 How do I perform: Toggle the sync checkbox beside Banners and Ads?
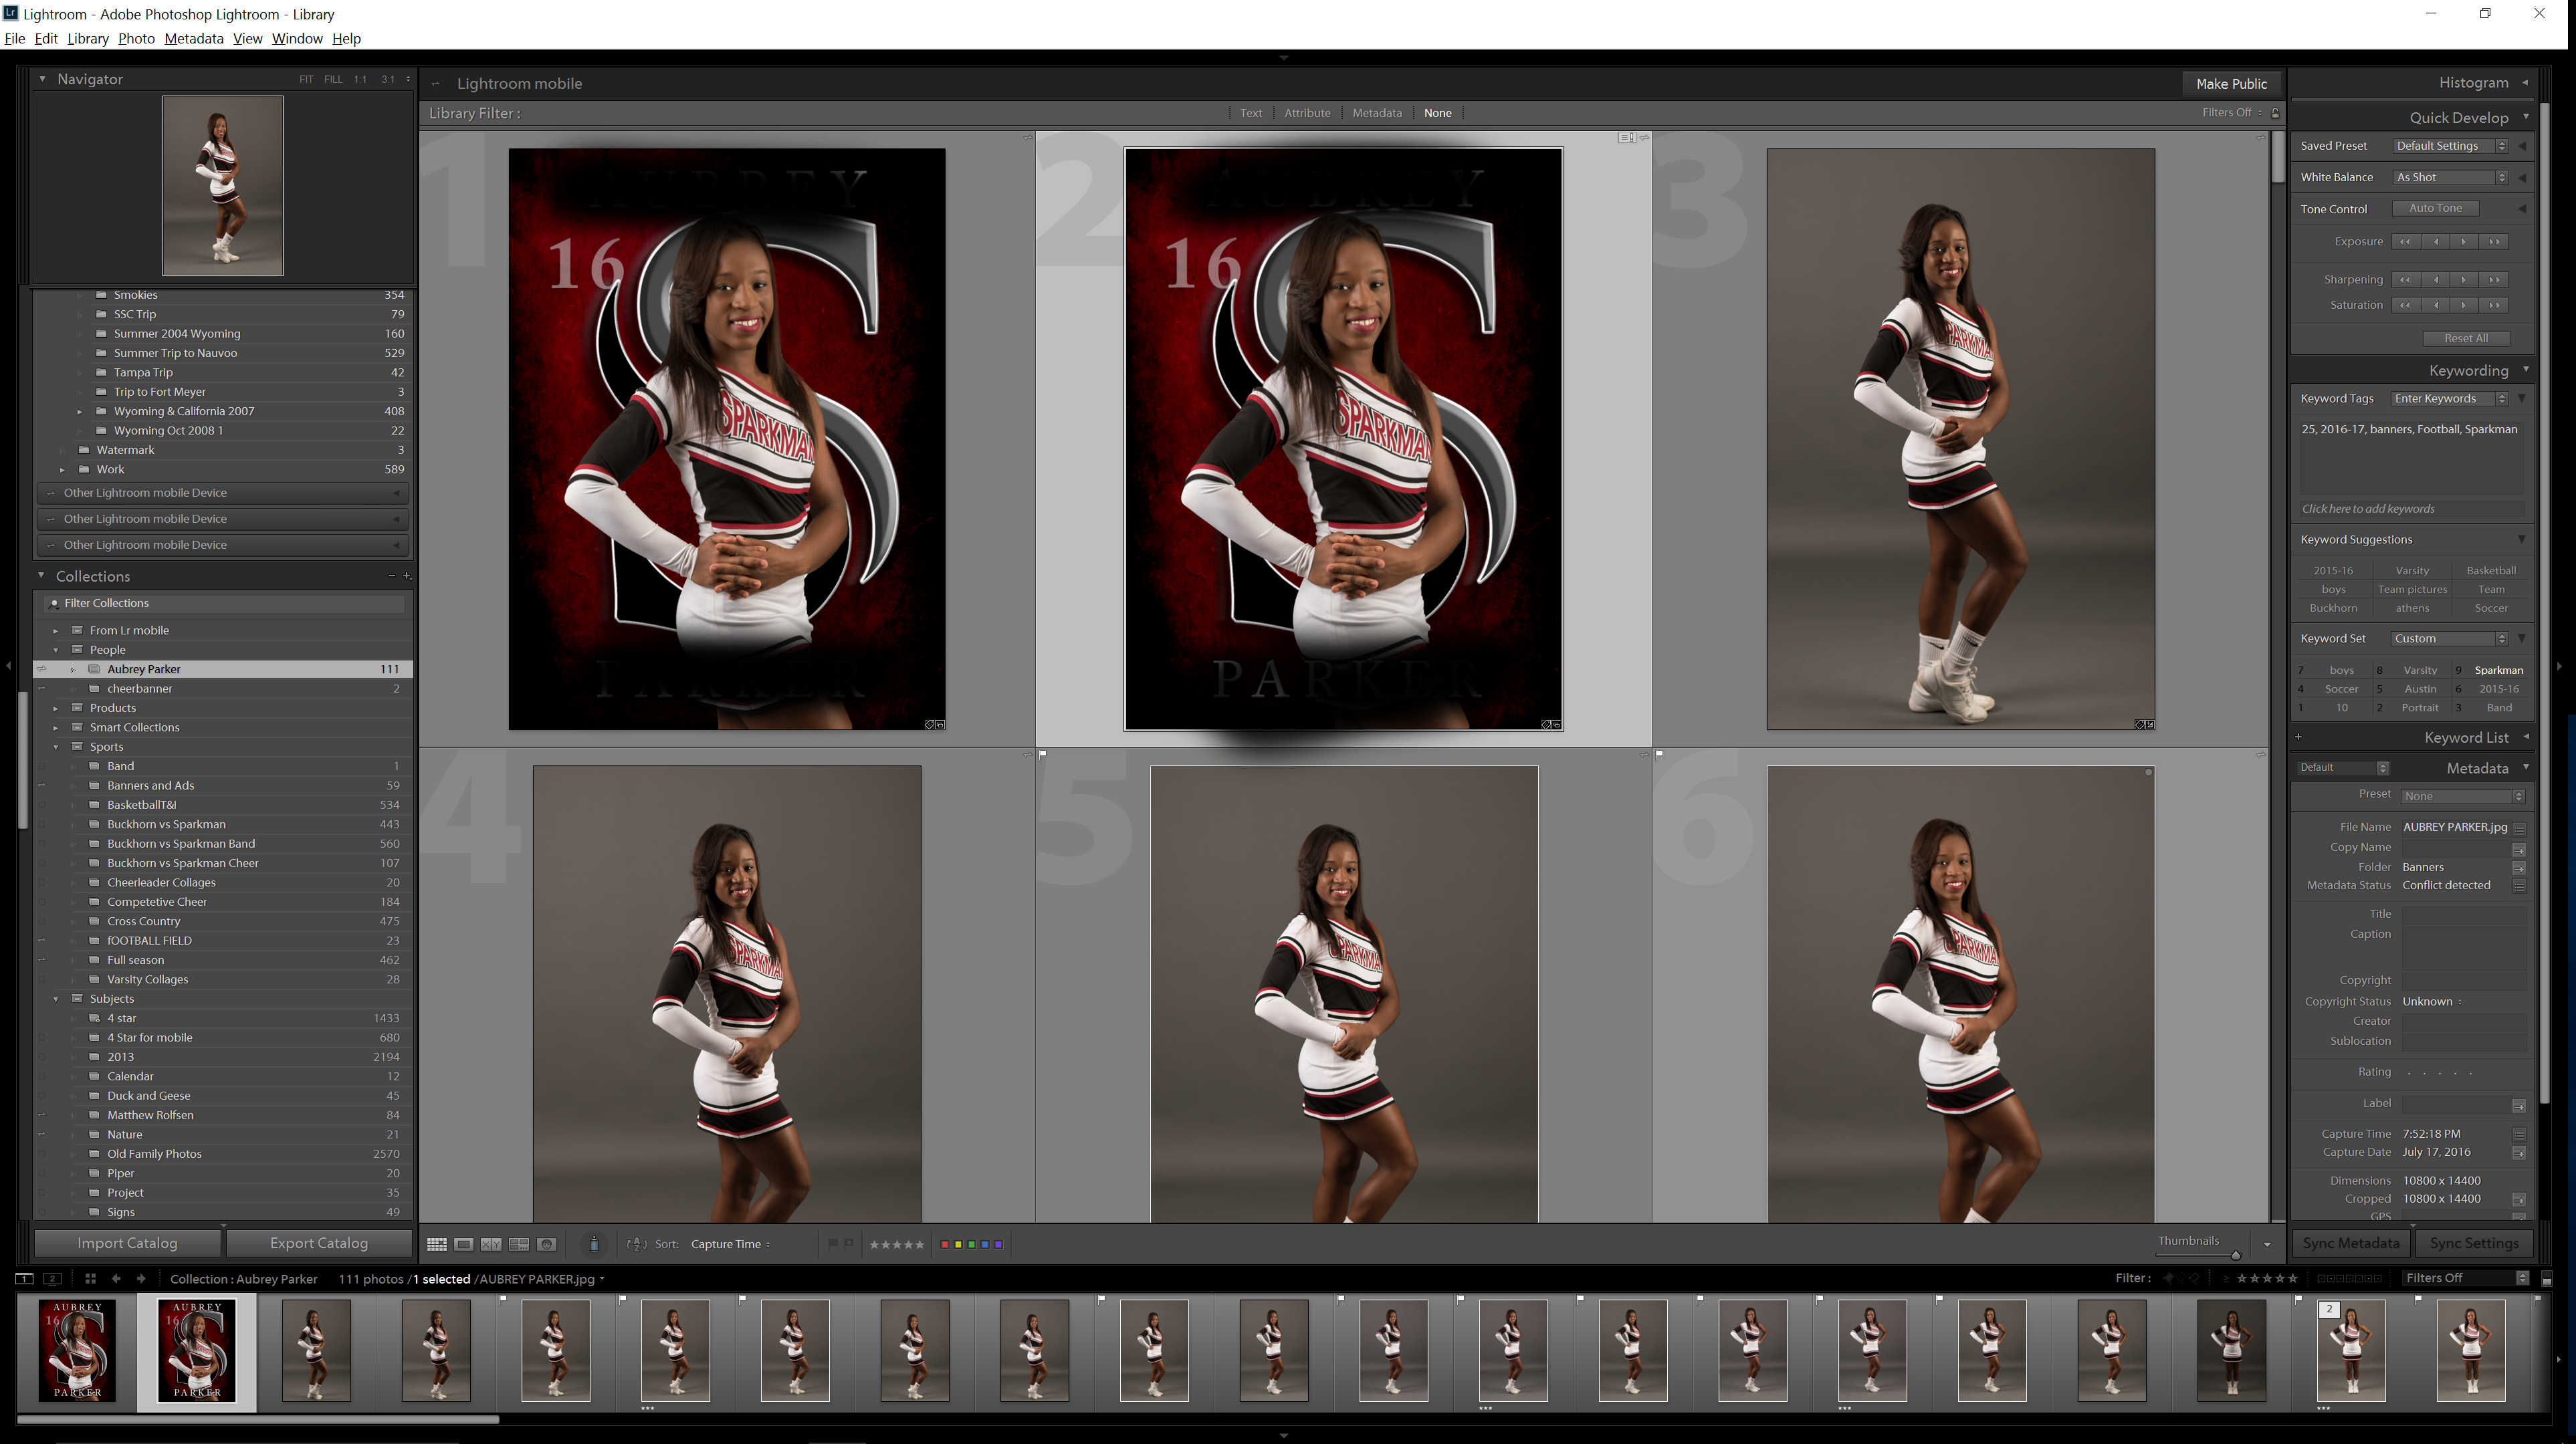click(42, 786)
